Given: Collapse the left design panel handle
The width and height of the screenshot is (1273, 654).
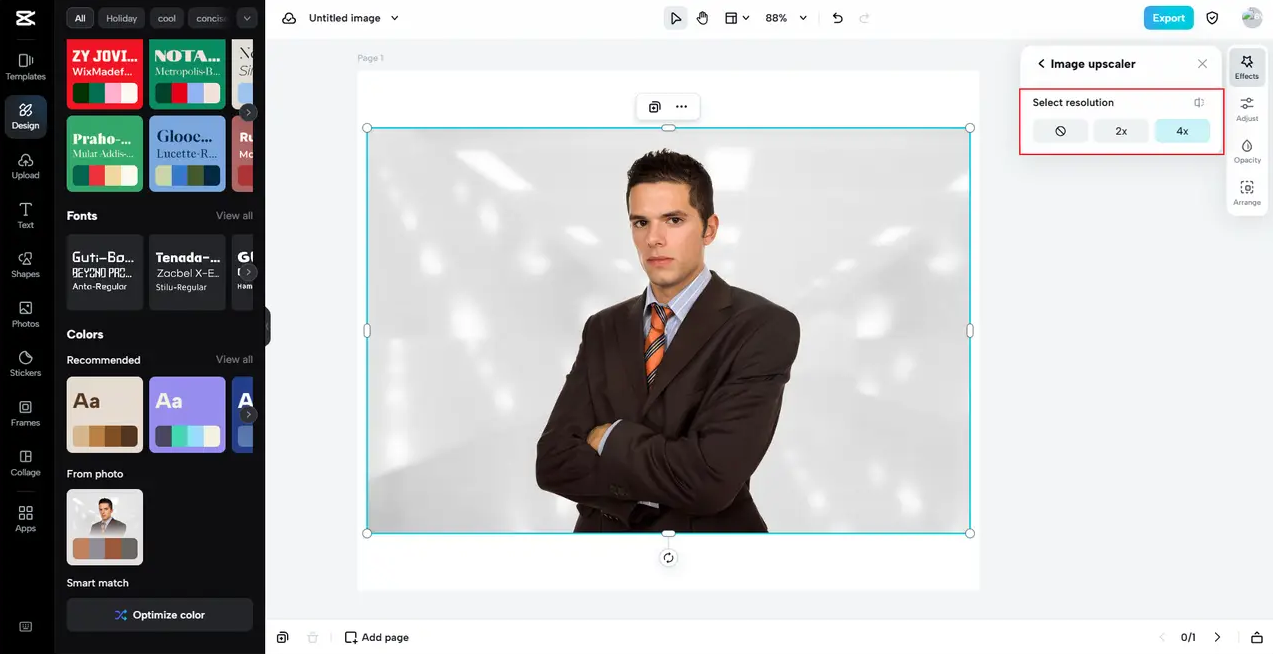Looking at the screenshot, I should tap(267, 327).
